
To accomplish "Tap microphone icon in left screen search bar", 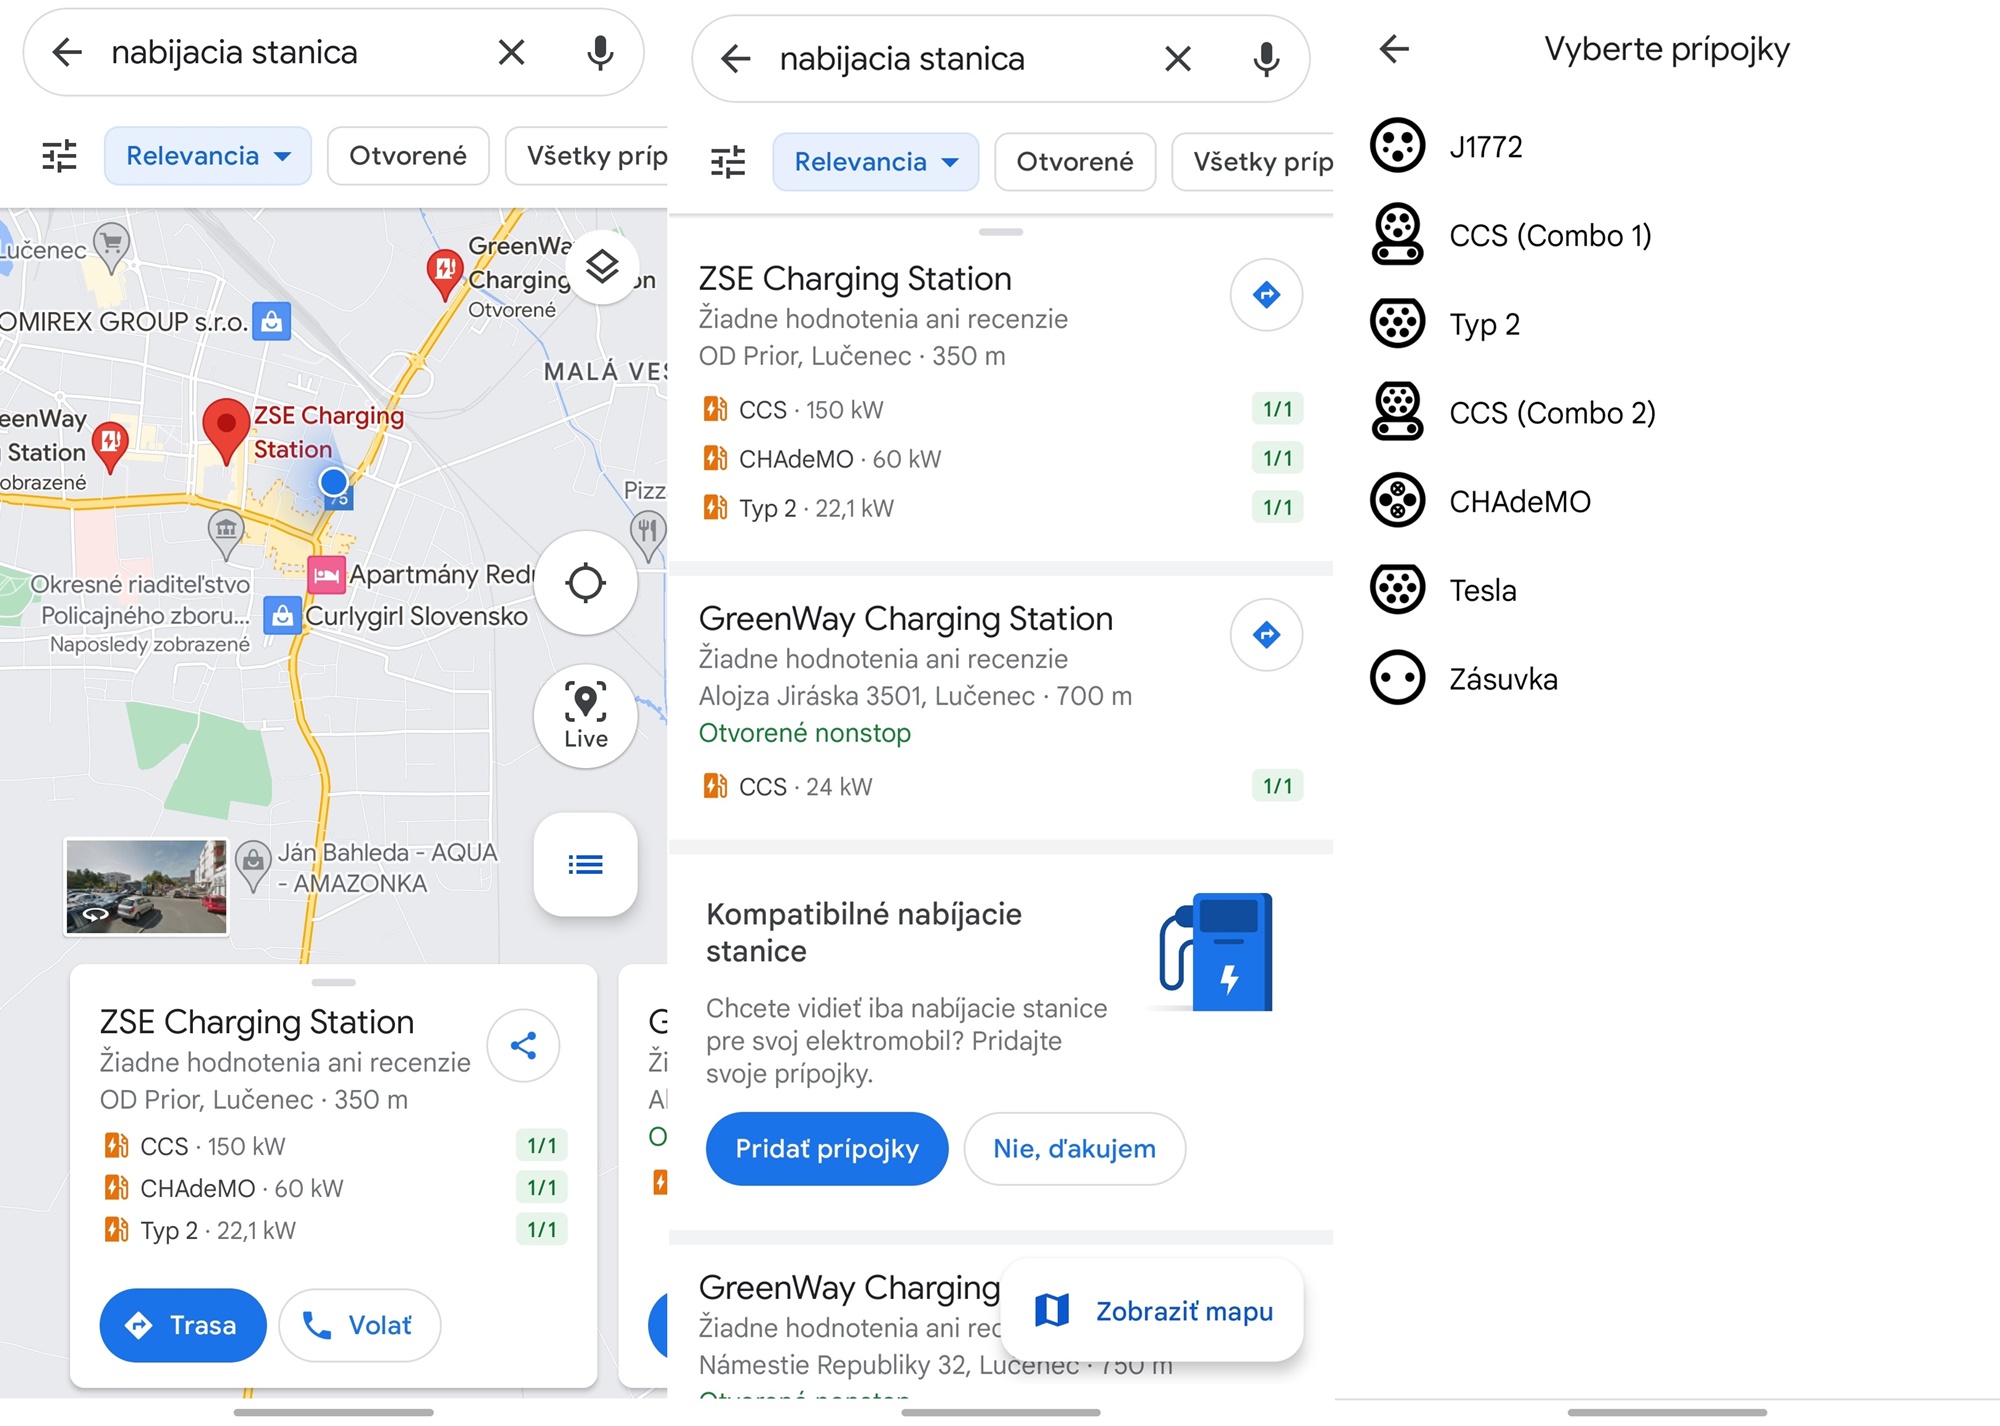I will click(600, 52).
